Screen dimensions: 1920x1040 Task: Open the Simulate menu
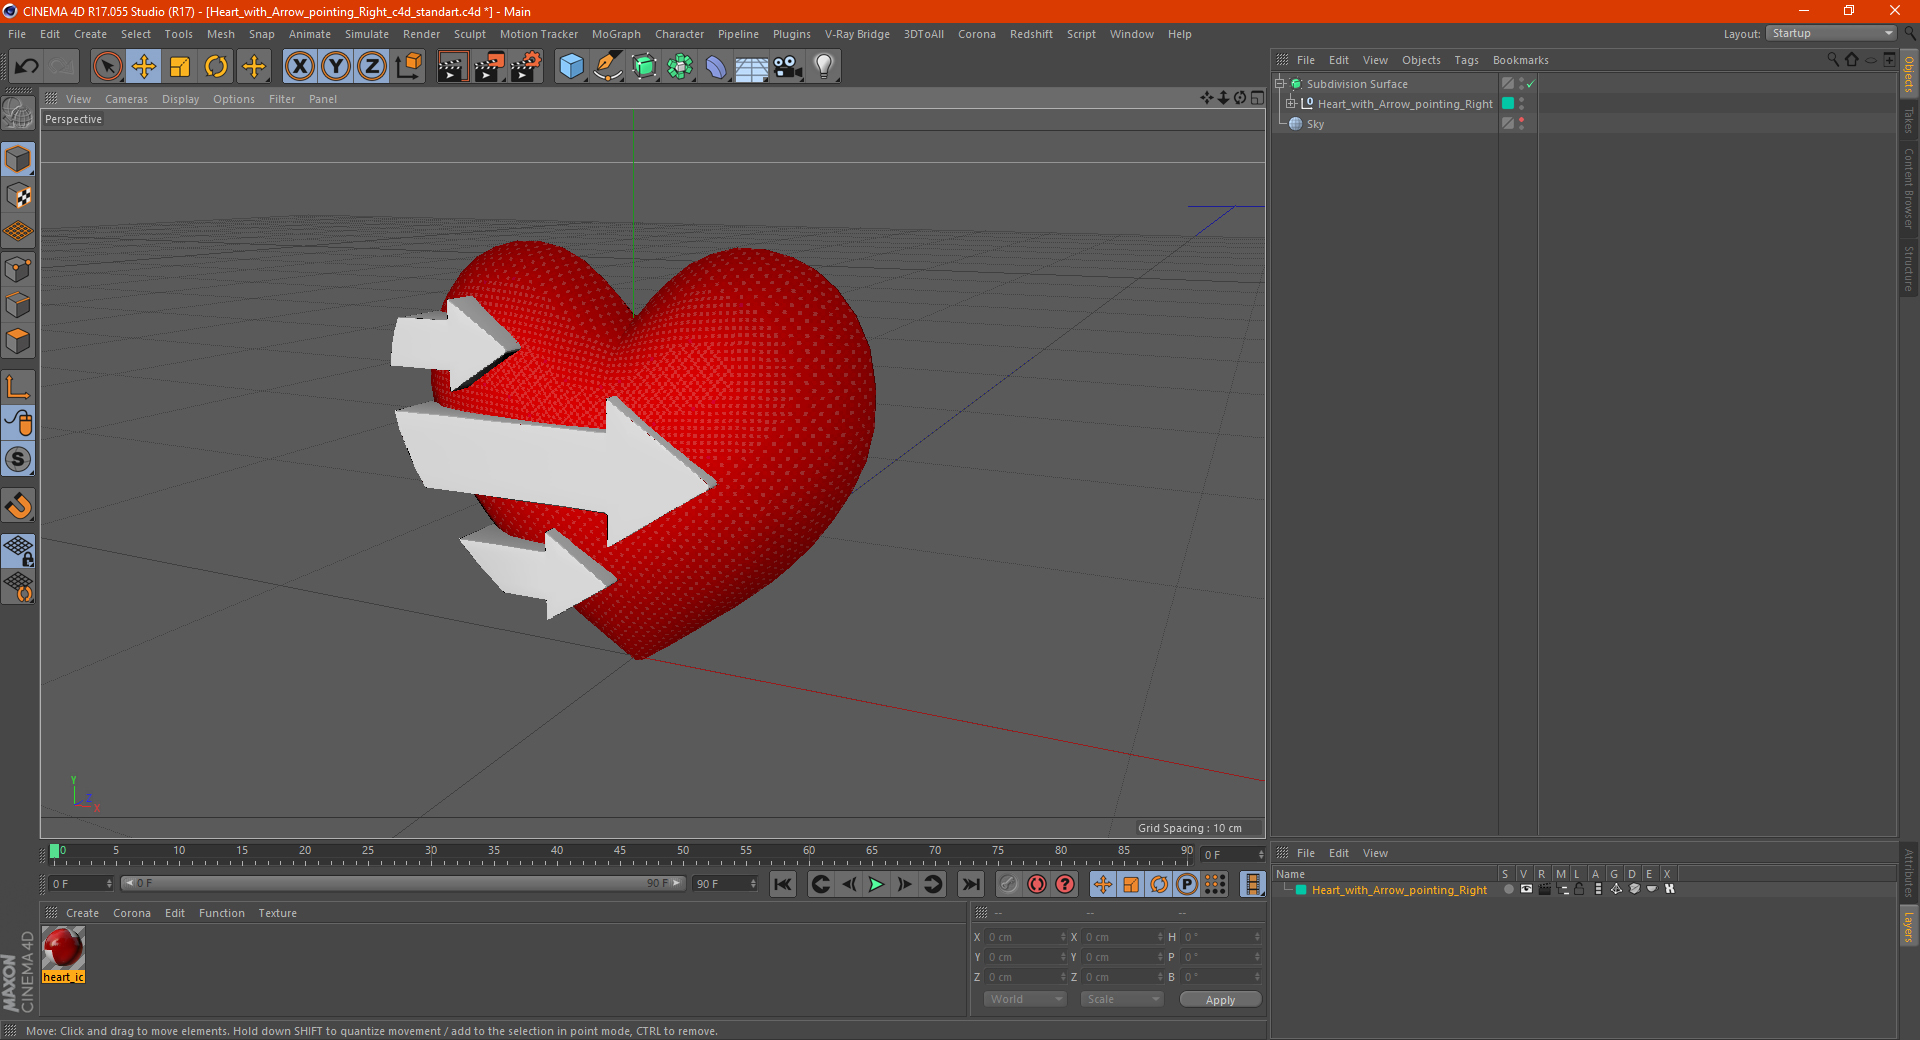coord(366,34)
